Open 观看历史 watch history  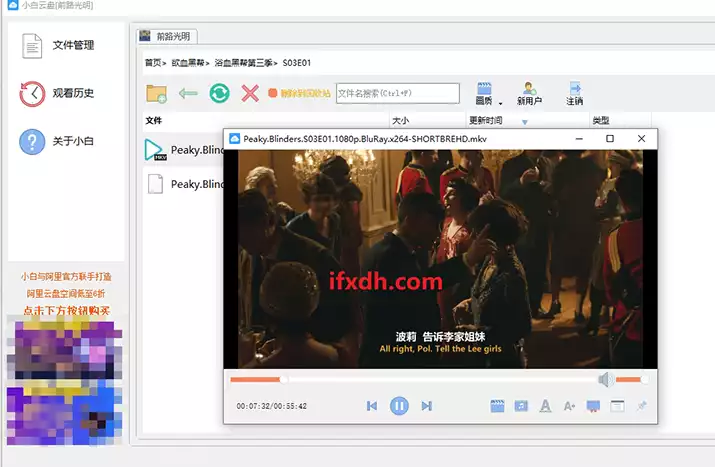57,93
